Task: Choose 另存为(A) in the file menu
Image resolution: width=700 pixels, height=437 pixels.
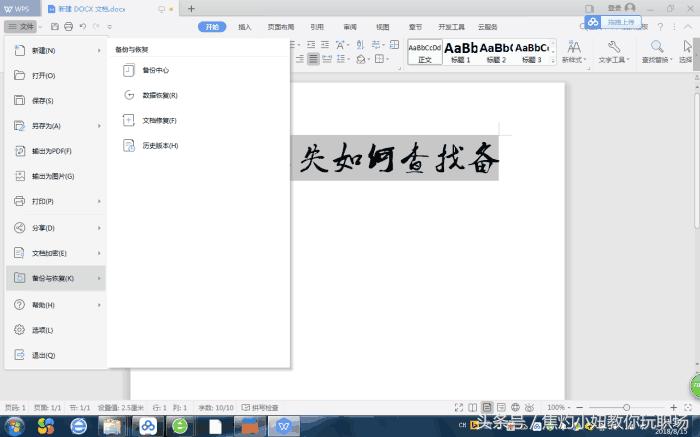Action: [56, 126]
